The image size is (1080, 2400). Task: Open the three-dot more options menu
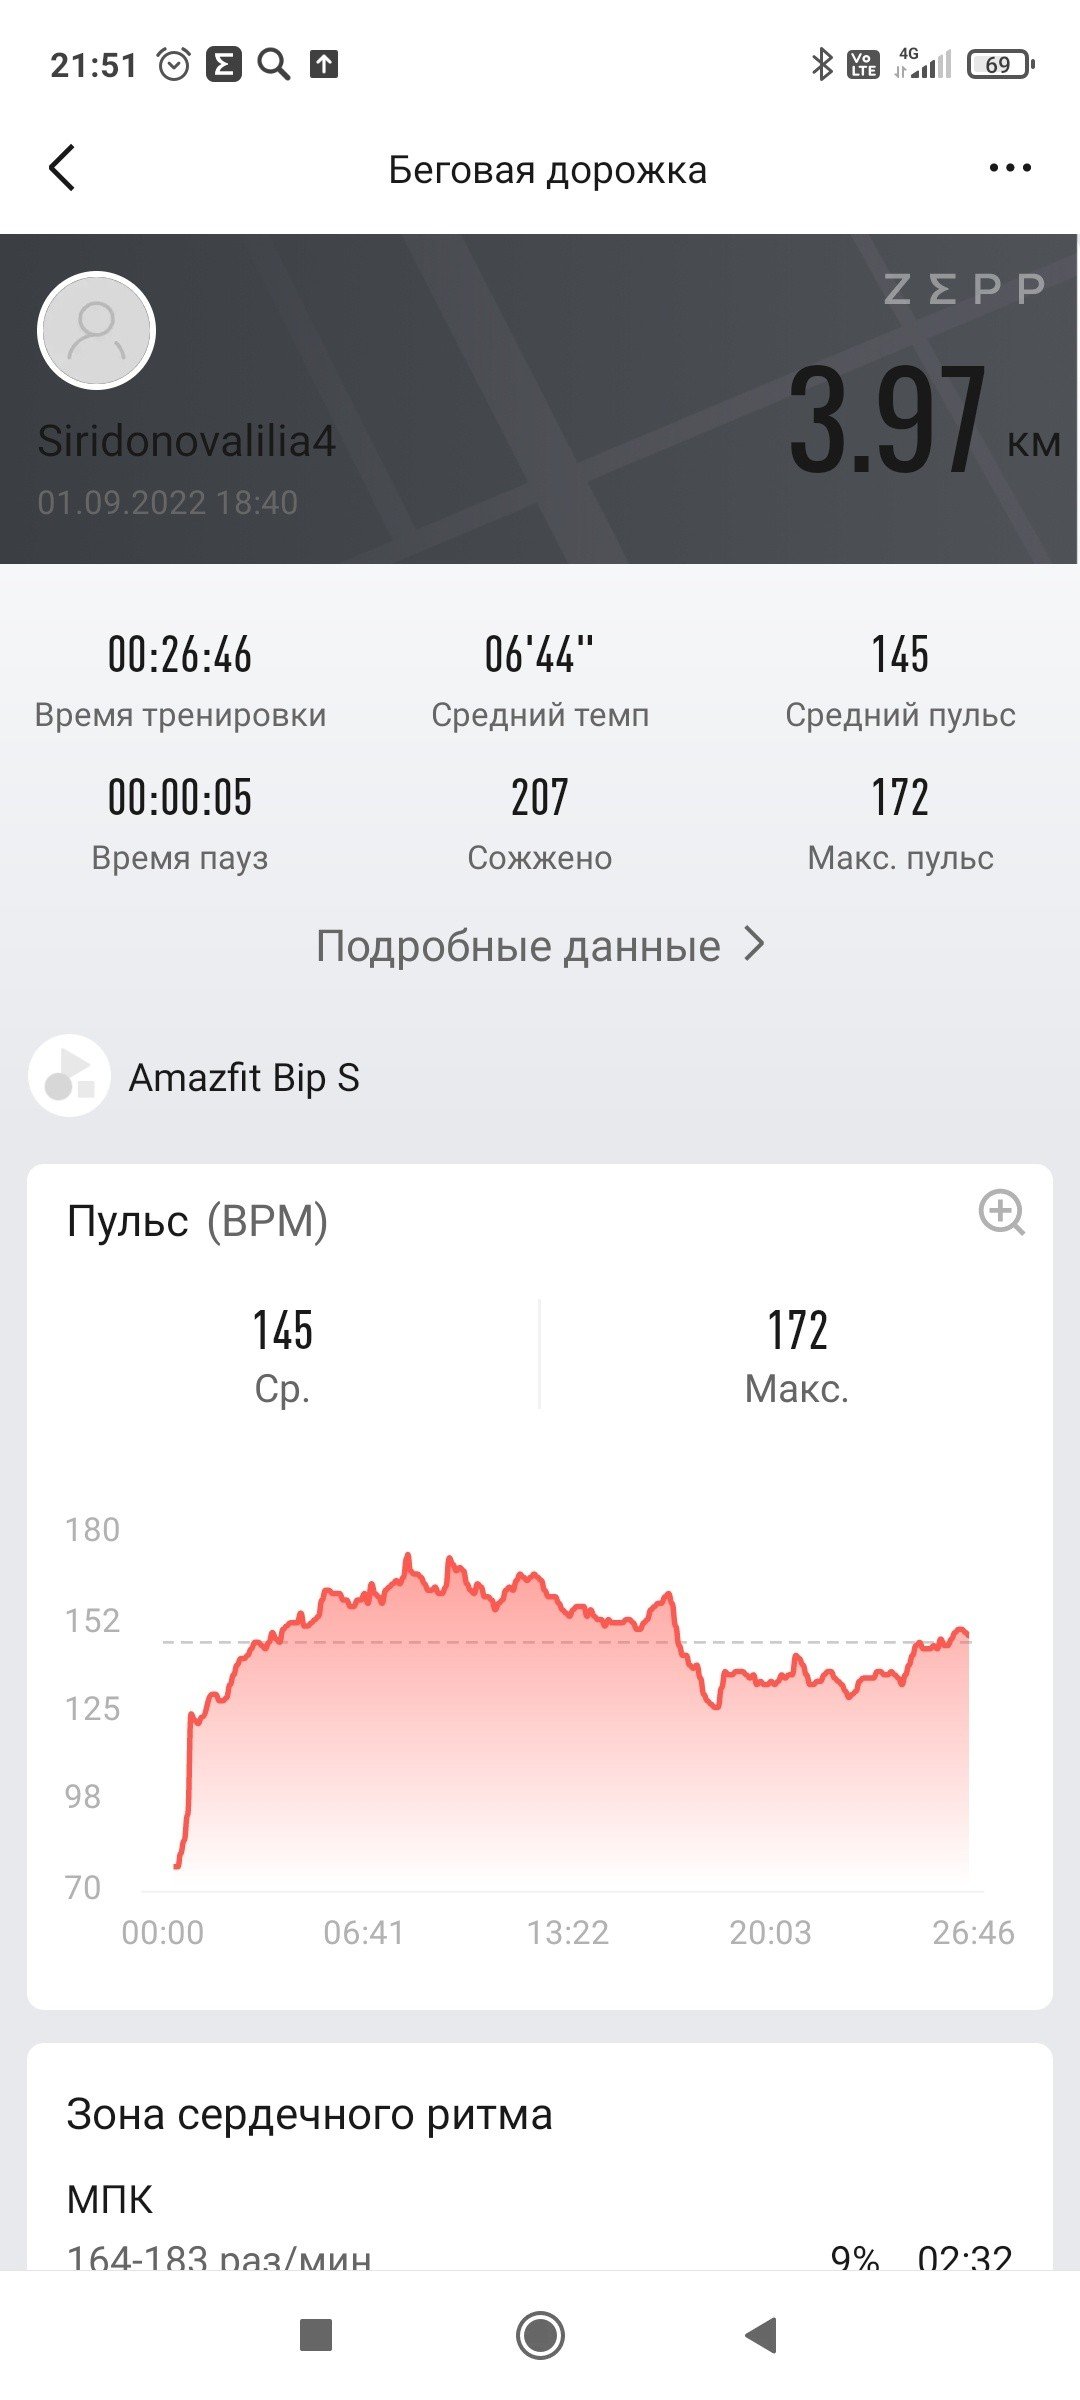point(1009,168)
